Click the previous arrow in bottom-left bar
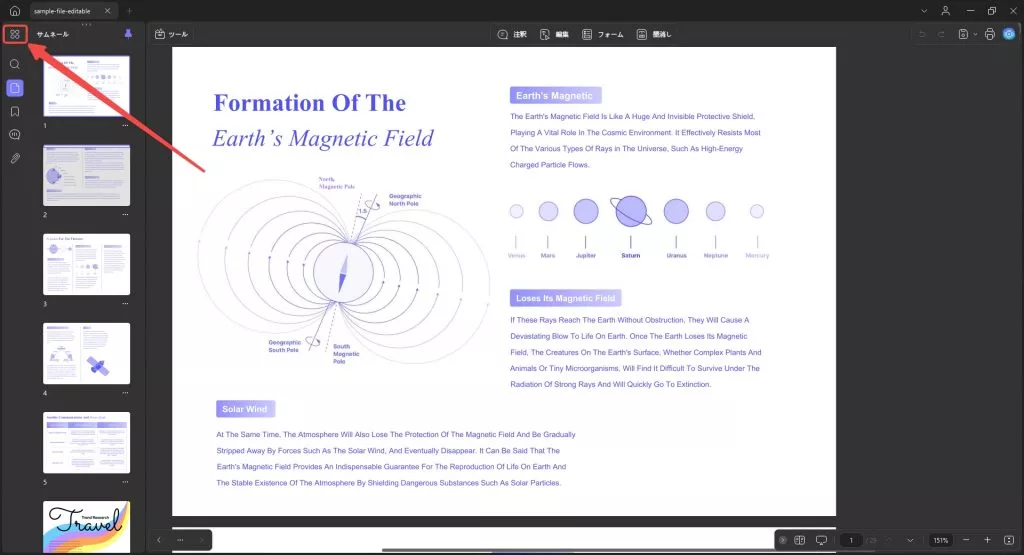The width and height of the screenshot is (1024, 555). (159, 540)
